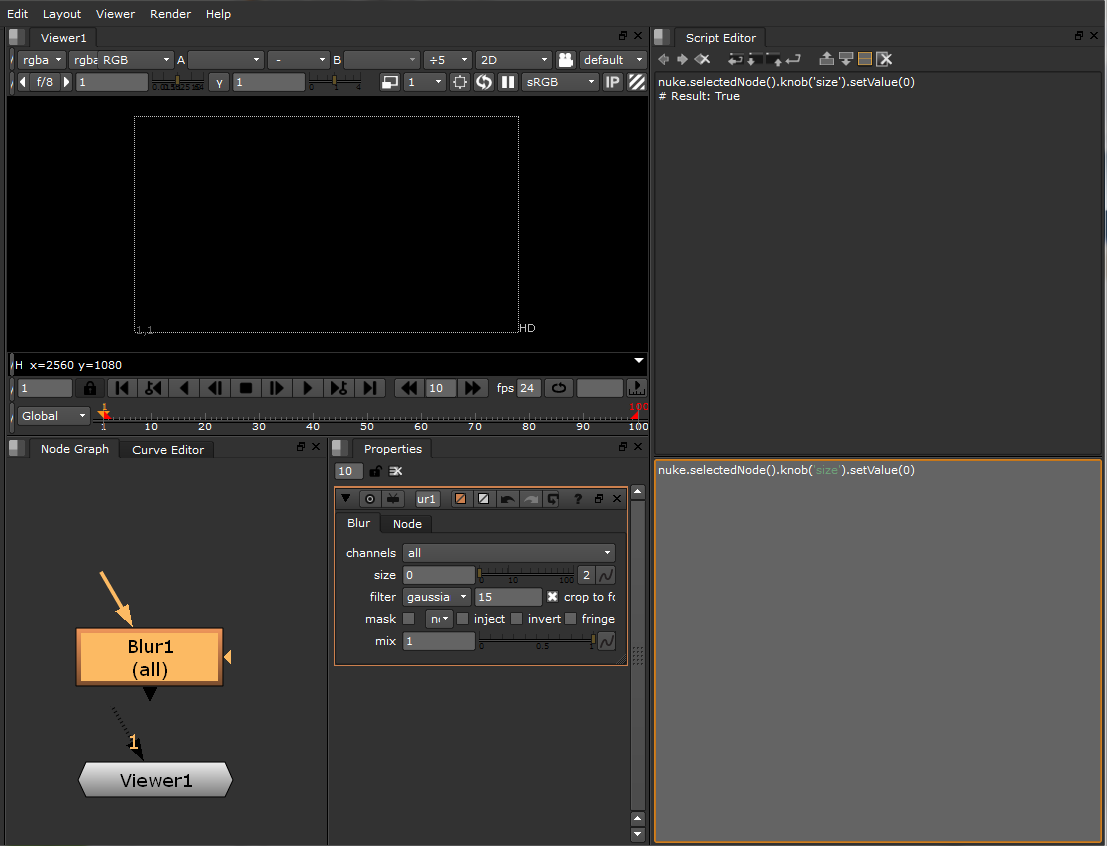Open animation menu for size knob
Image resolution: width=1107 pixels, height=846 pixels.
pyautogui.click(x=606, y=576)
